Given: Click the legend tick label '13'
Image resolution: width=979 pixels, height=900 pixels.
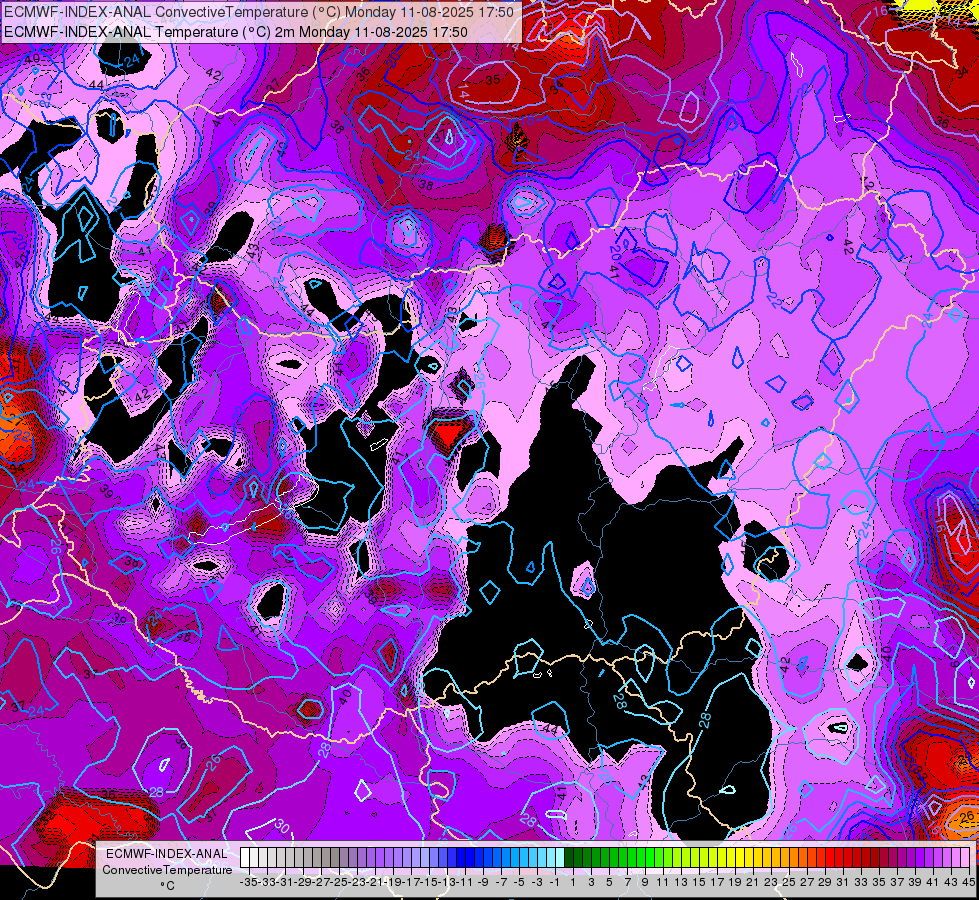Looking at the screenshot, I should click(681, 882).
